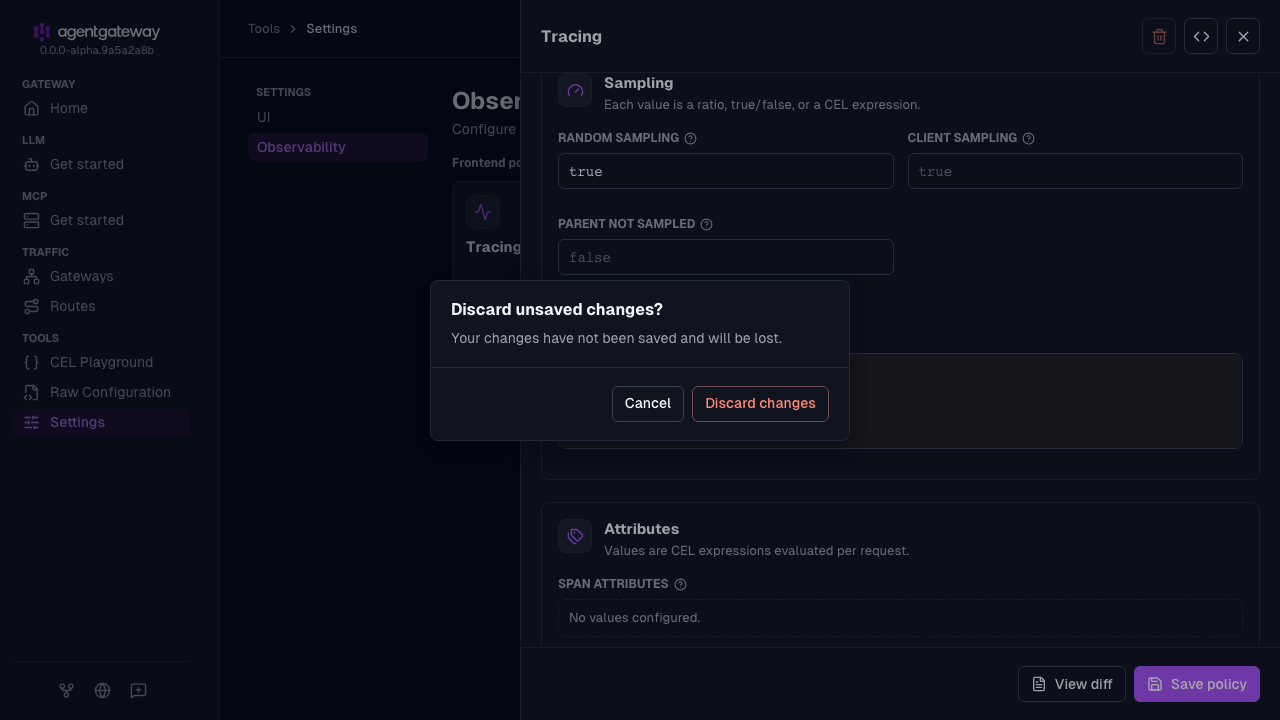Click the network graph icon in sidebar footer
Screen dimensions: 1280x720
[66, 690]
